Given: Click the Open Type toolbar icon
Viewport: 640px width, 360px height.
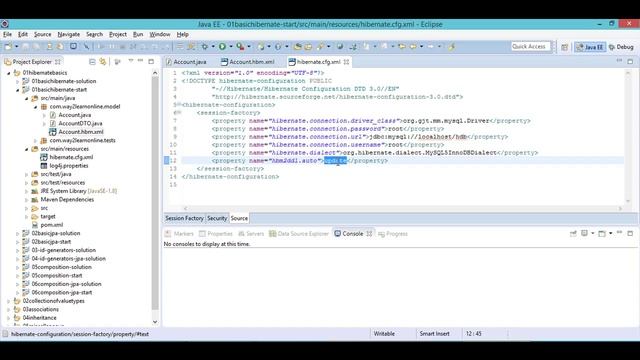Looking at the screenshot, I should click(x=298, y=47).
